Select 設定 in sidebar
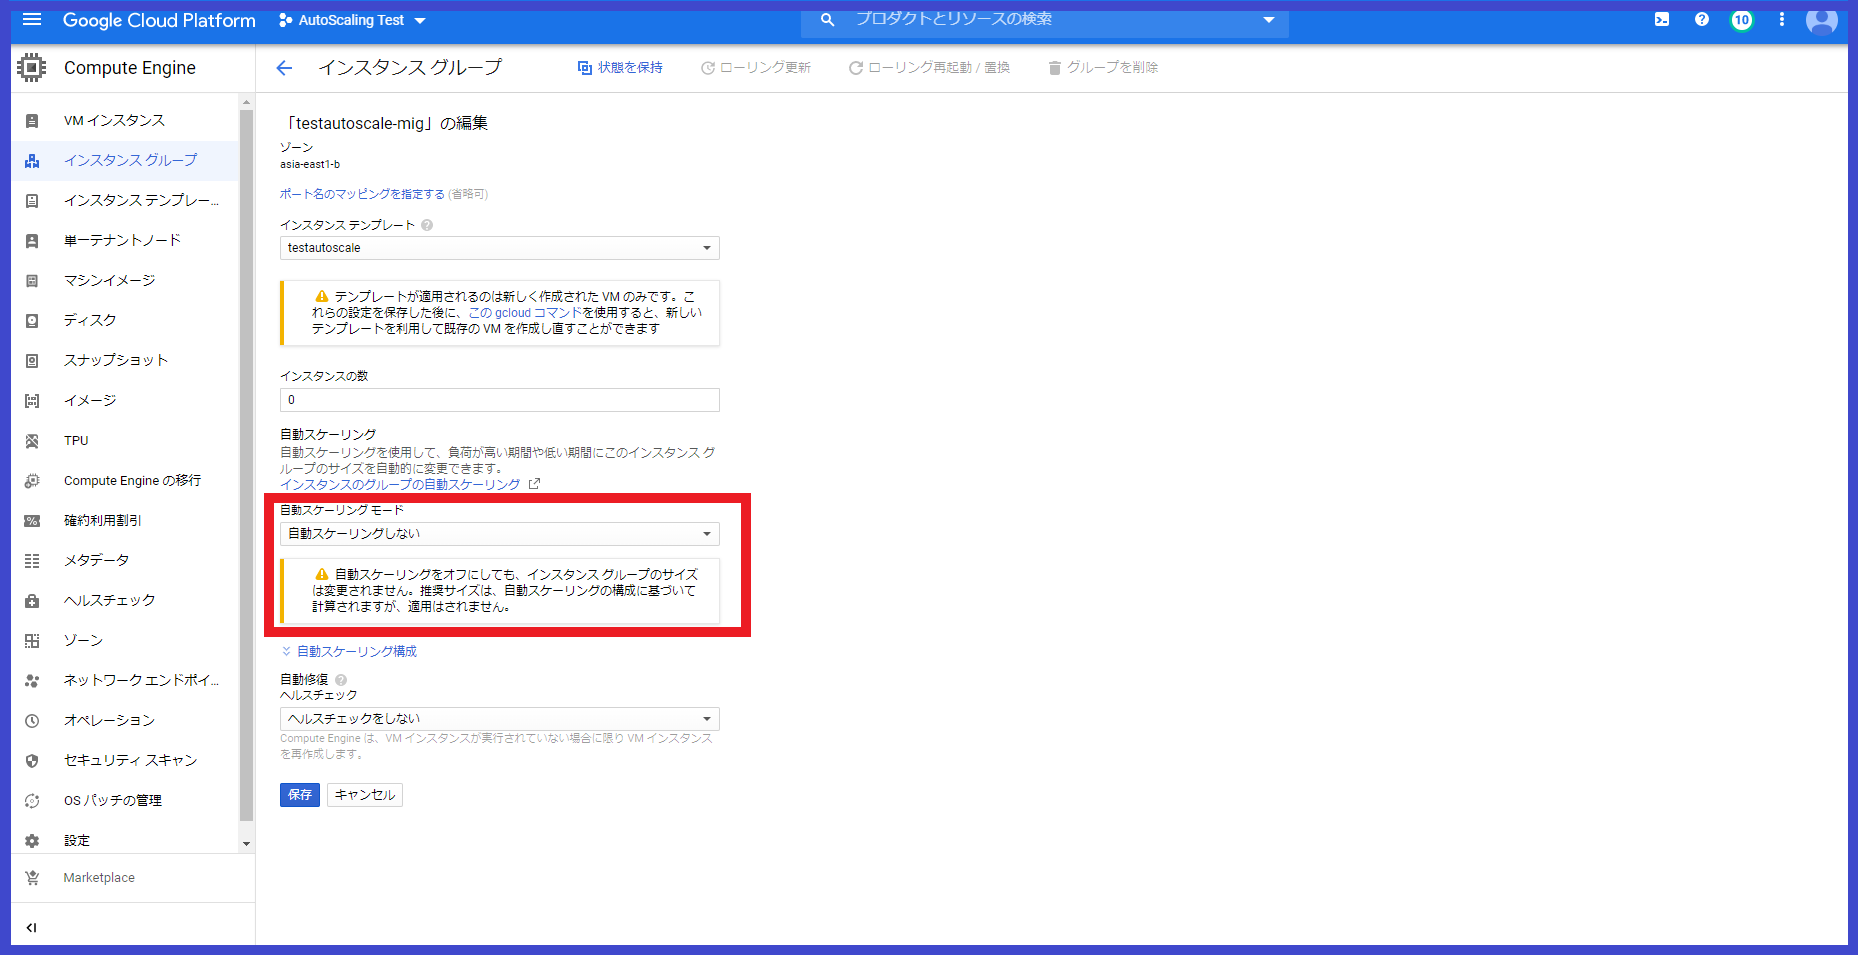The image size is (1858, 955). coord(77,841)
